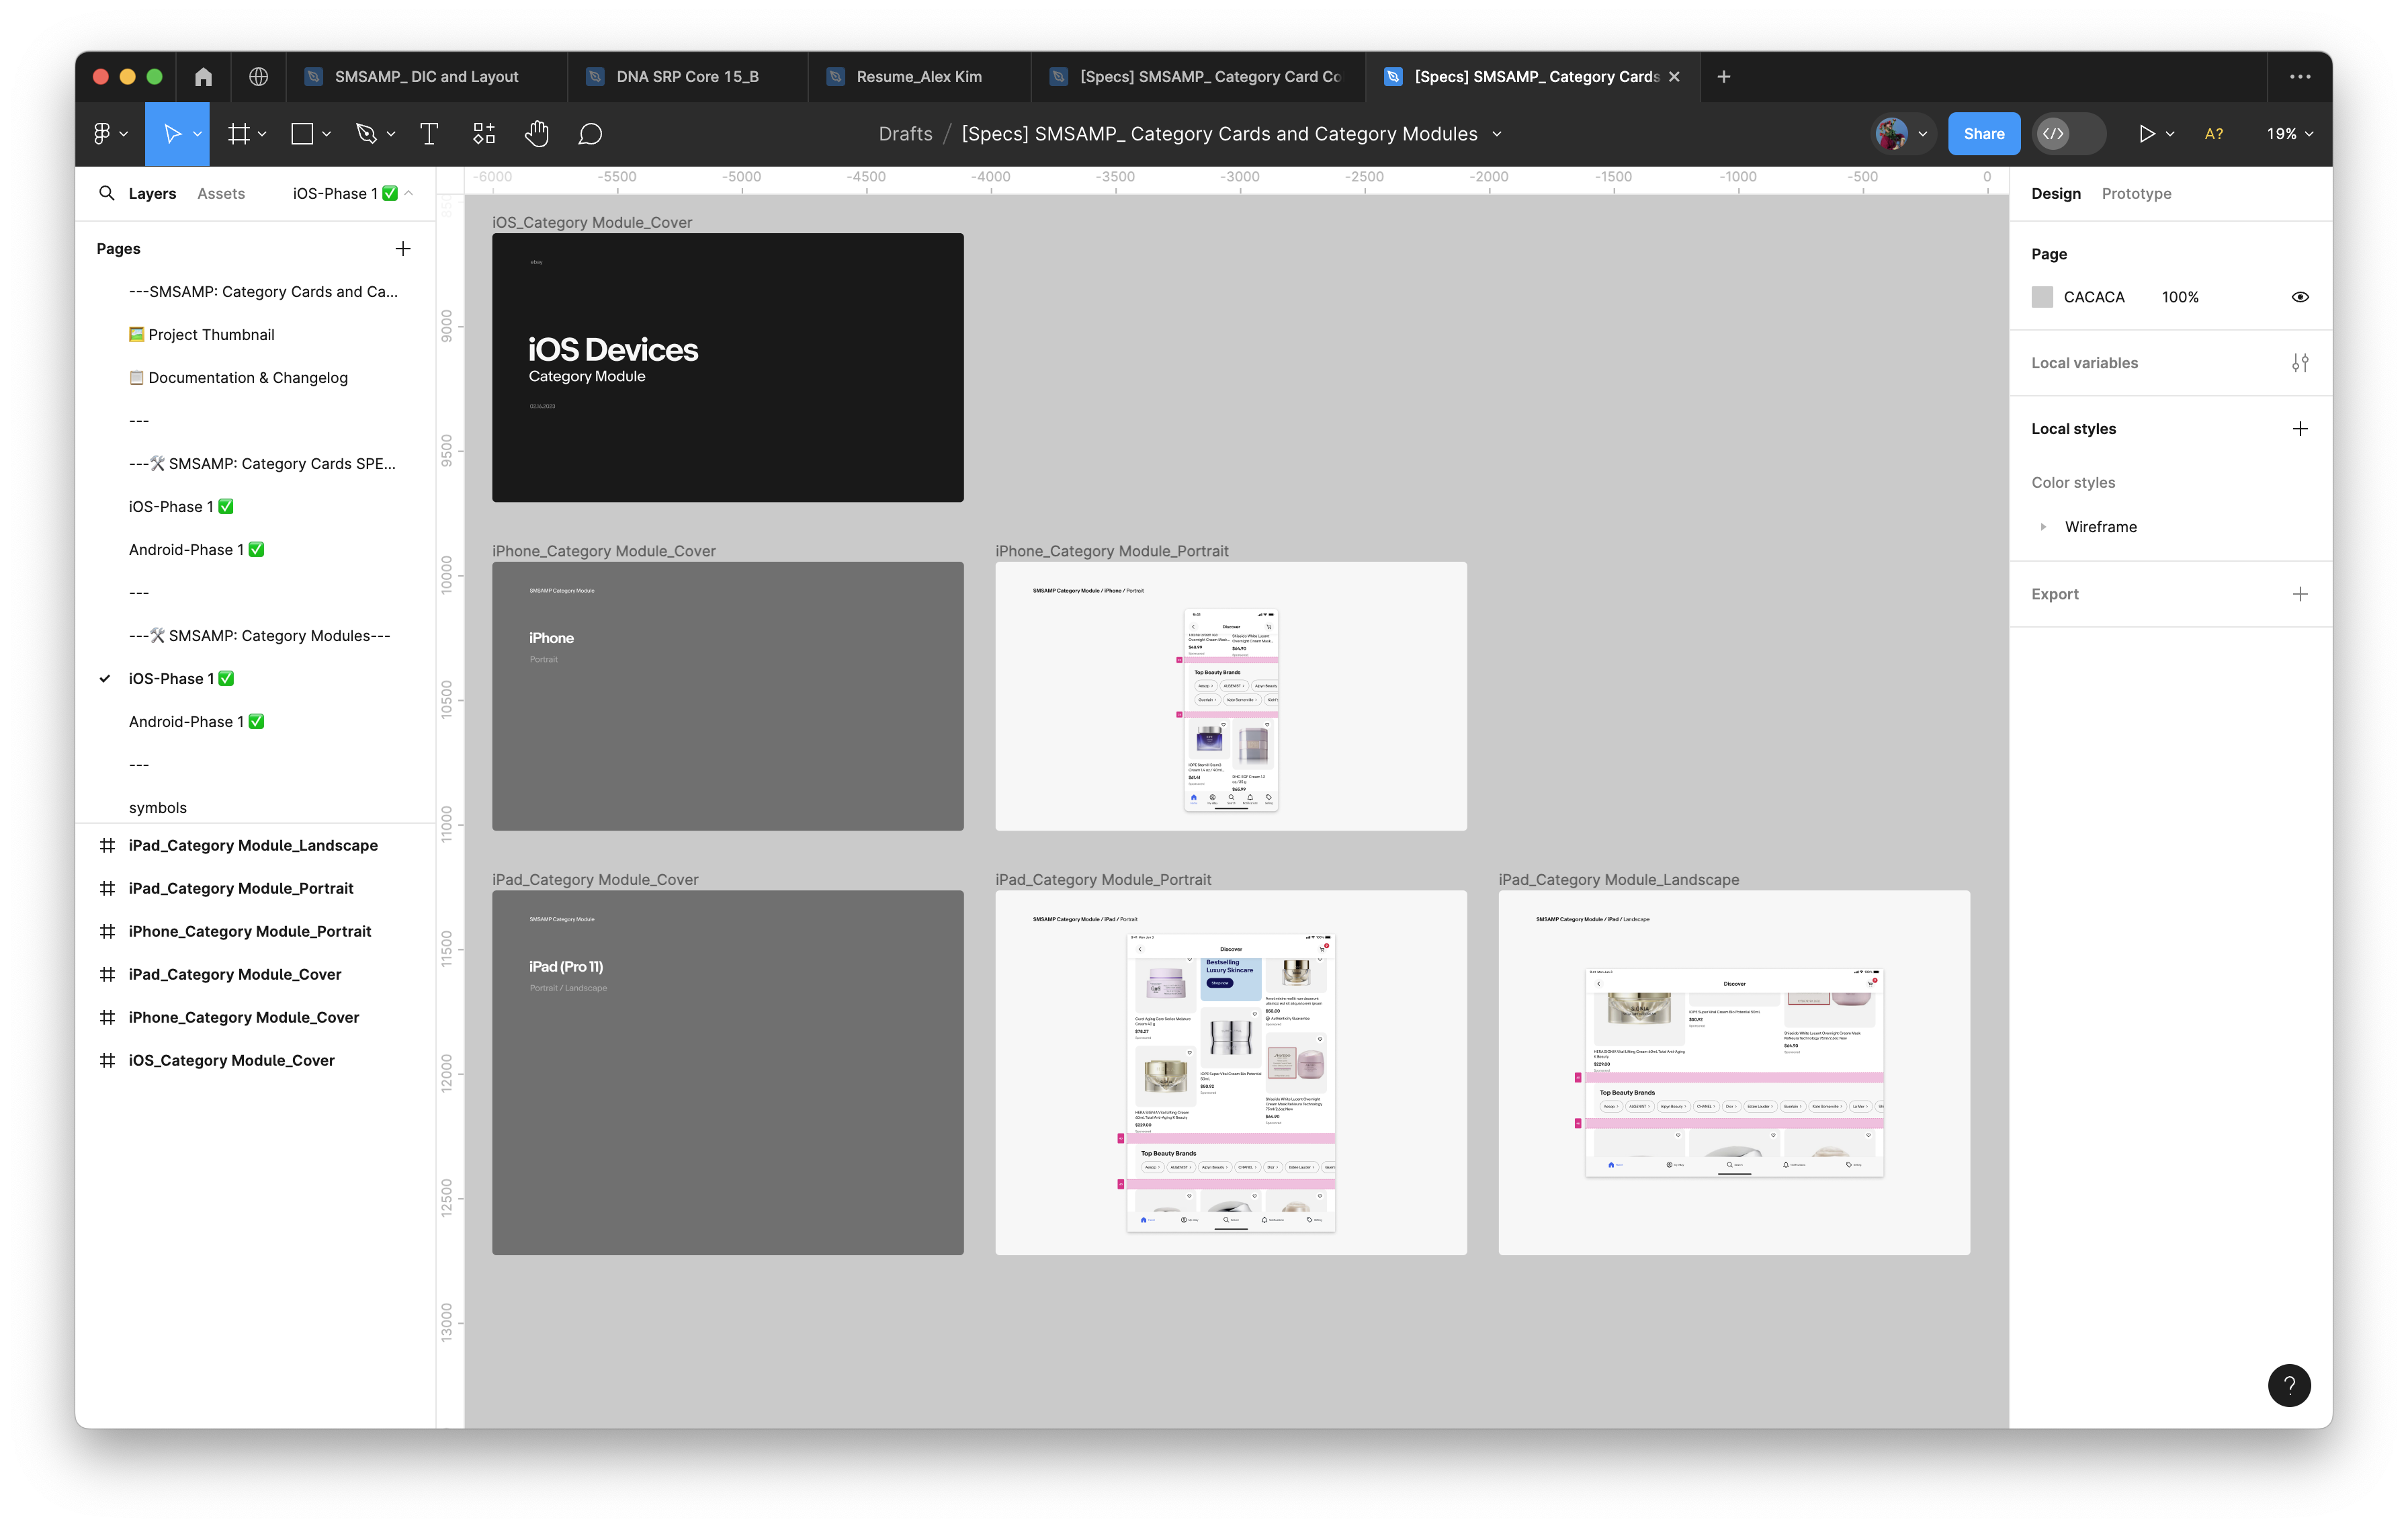Open a new tab with plus

[1724, 76]
